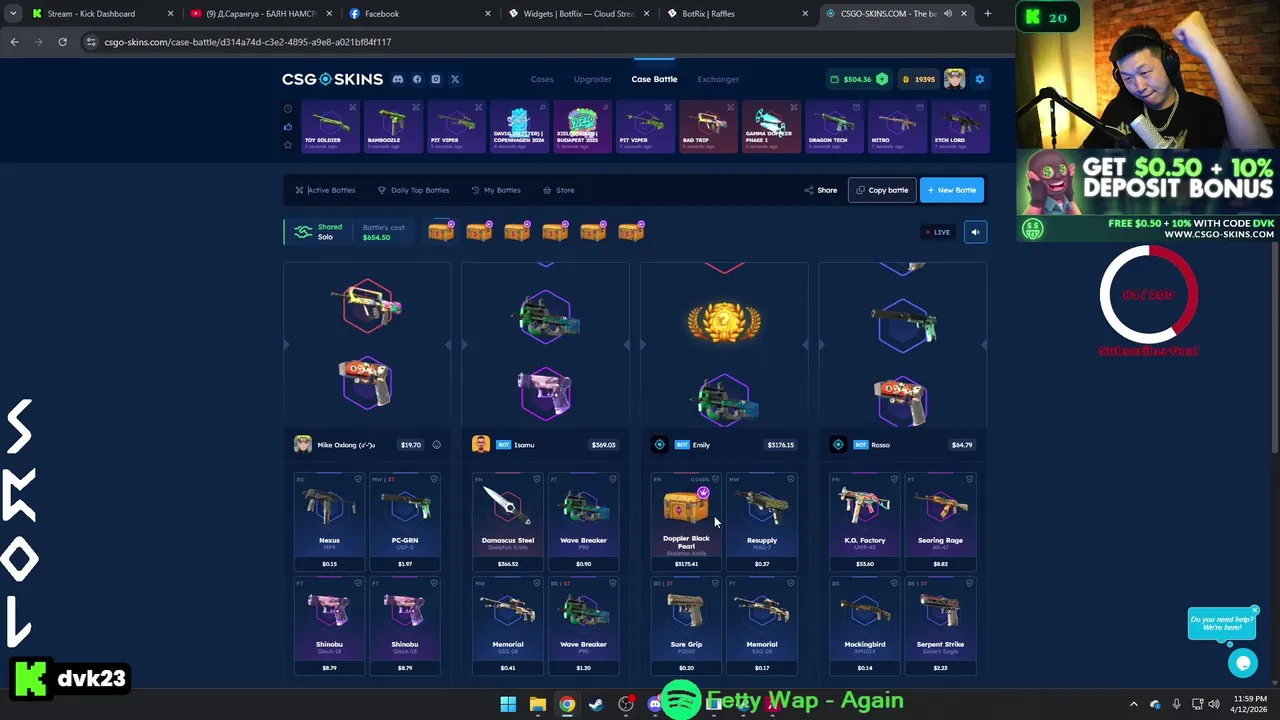Image resolution: width=1280 pixels, height=720 pixels.
Task: Toggle shield icon on Doppler Black Pearl card
Action: pos(715,480)
